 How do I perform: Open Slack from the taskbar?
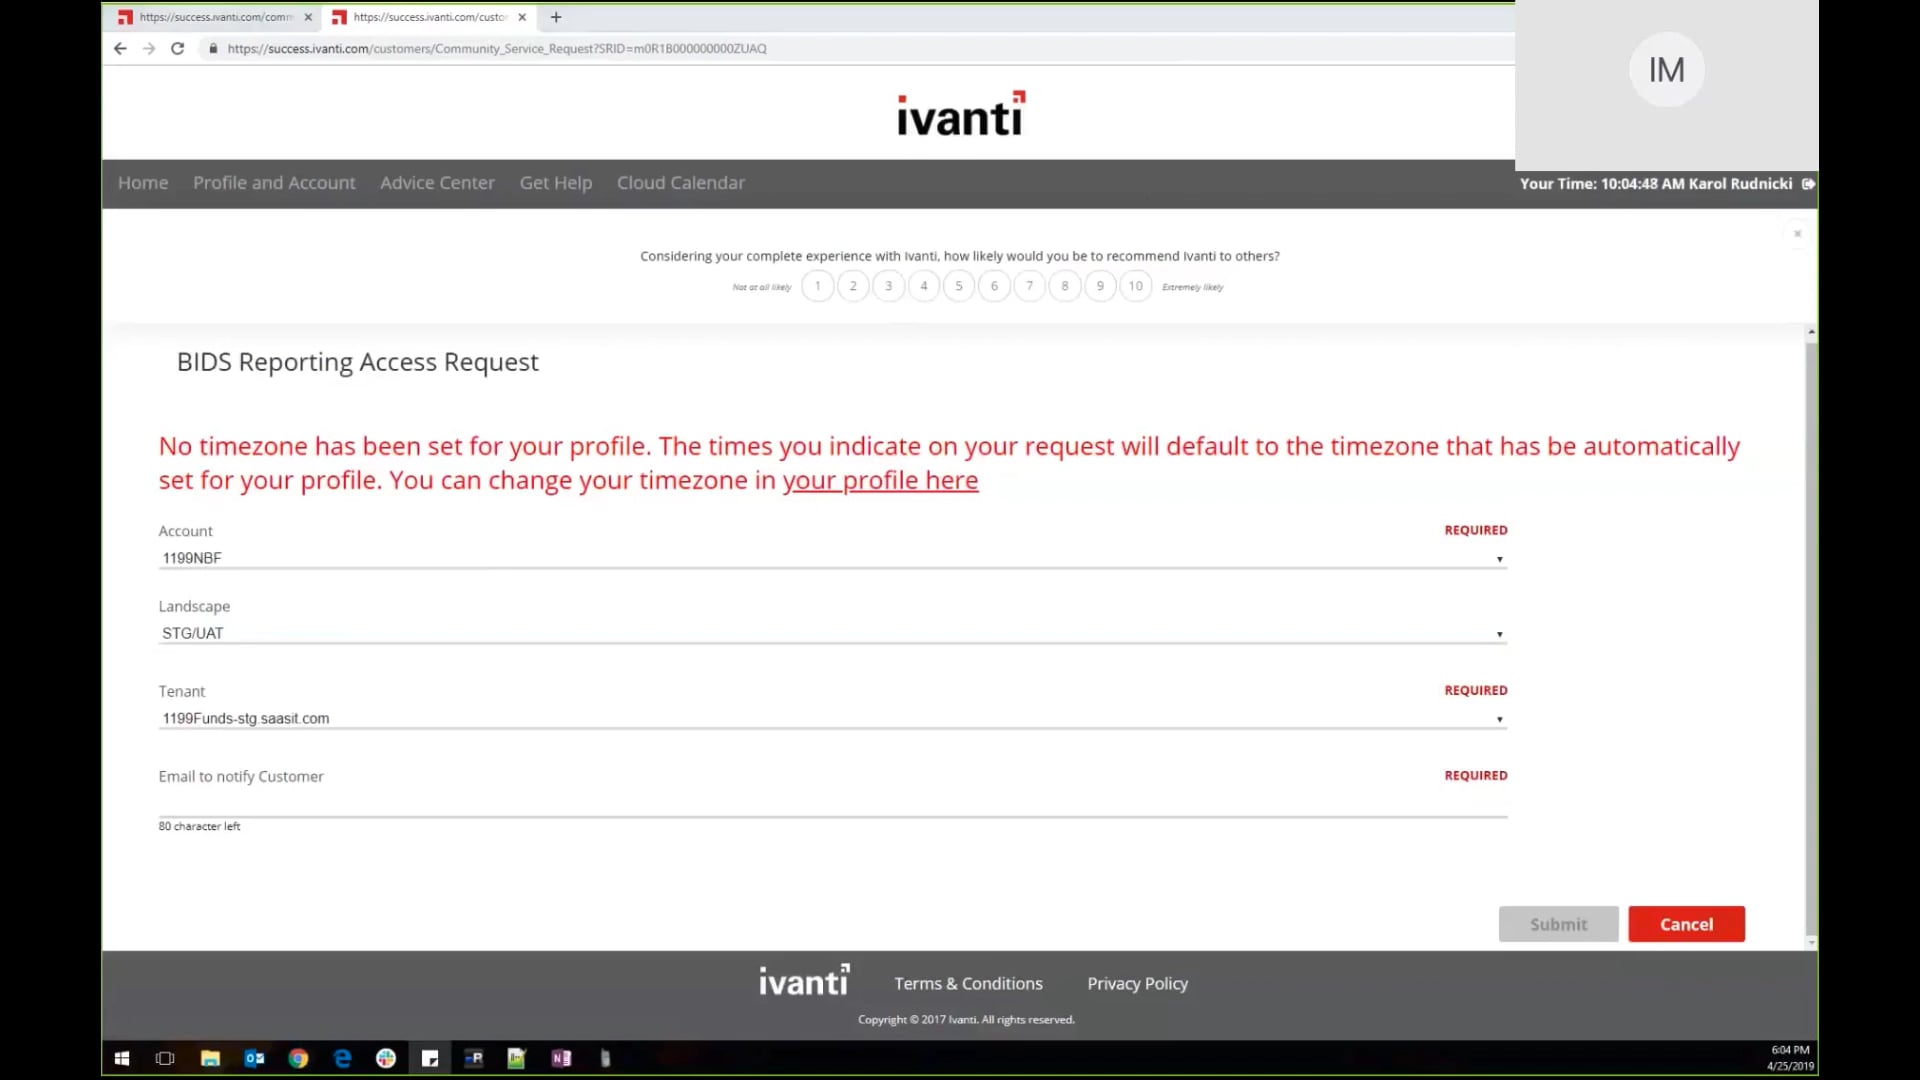386,1058
